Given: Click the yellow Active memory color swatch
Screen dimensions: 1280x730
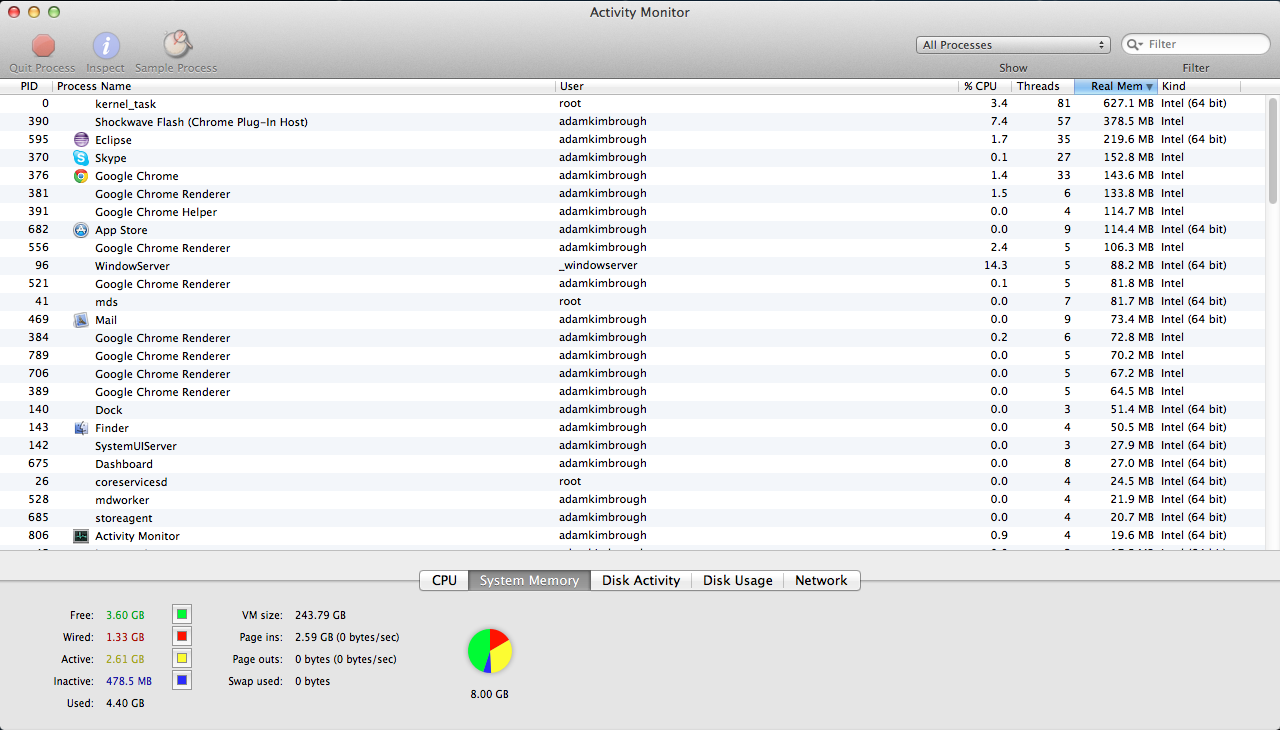Looking at the screenshot, I should pyautogui.click(x=181, y=658).
